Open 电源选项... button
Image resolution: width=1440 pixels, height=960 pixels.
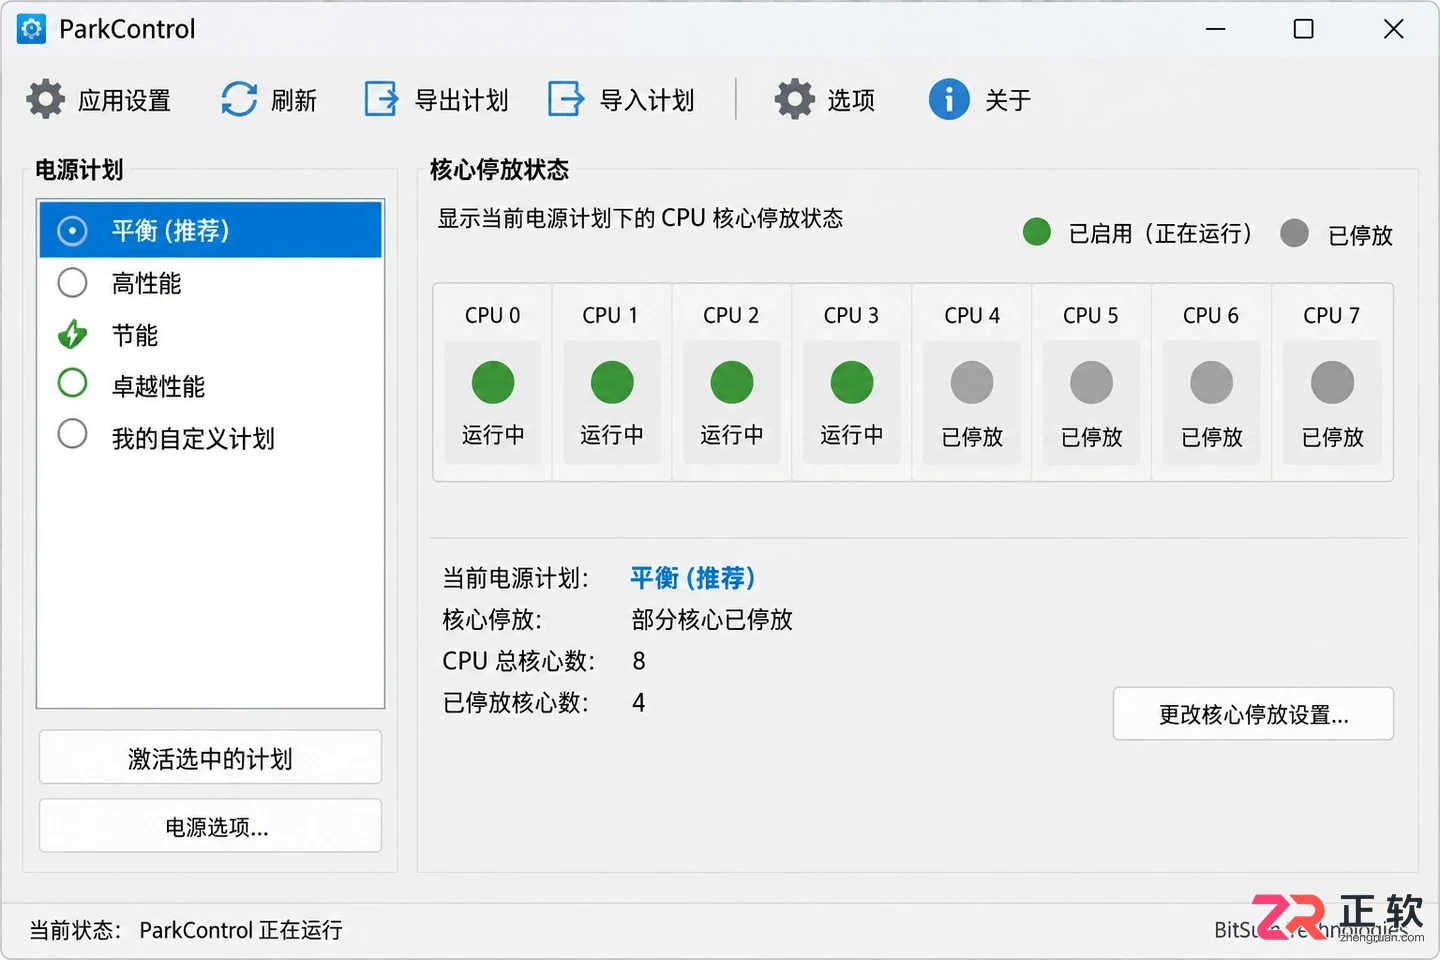coord(210,826)
